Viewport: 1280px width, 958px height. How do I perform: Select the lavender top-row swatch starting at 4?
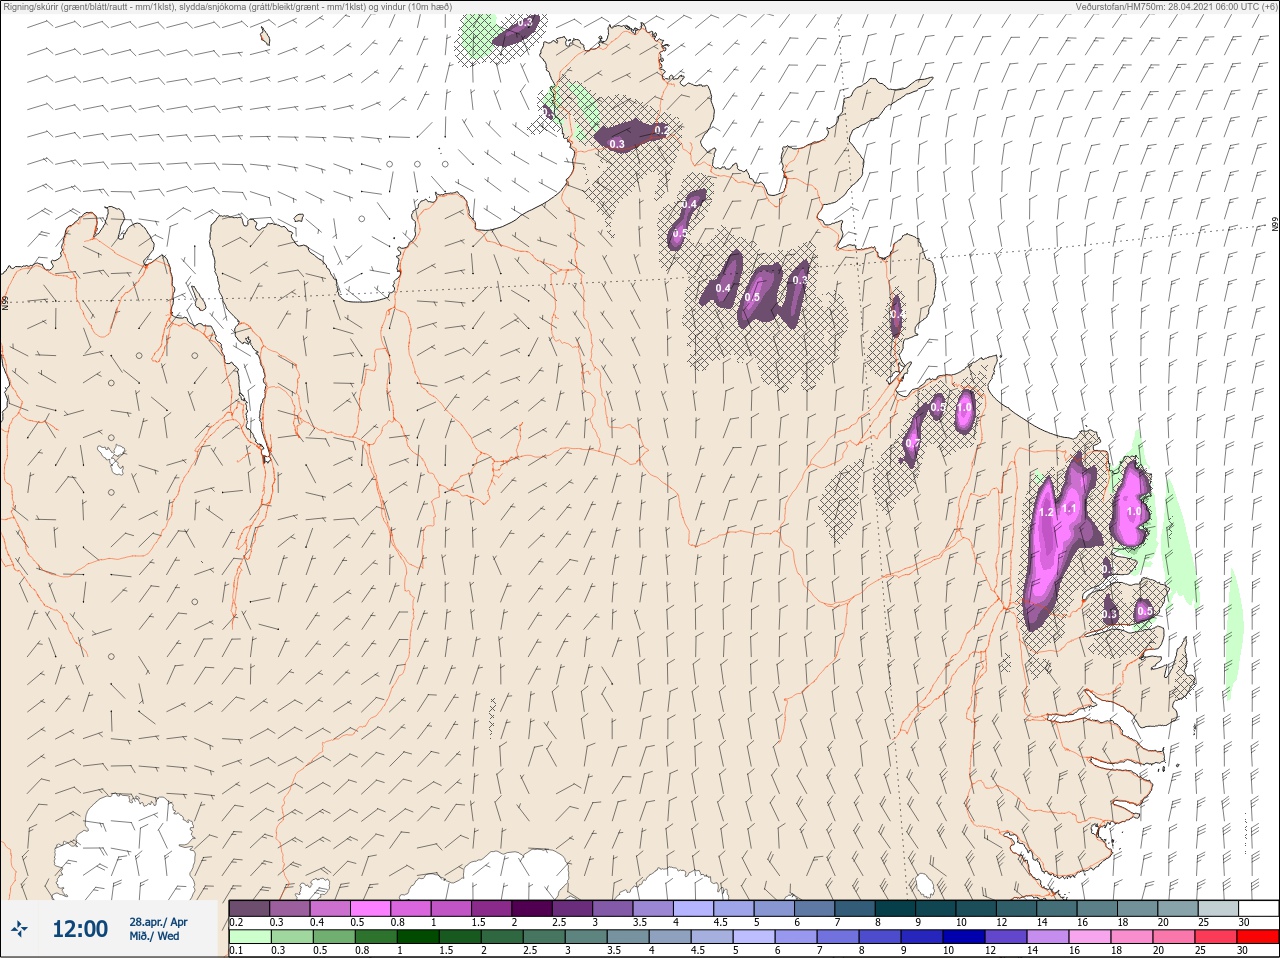point(693,908)
